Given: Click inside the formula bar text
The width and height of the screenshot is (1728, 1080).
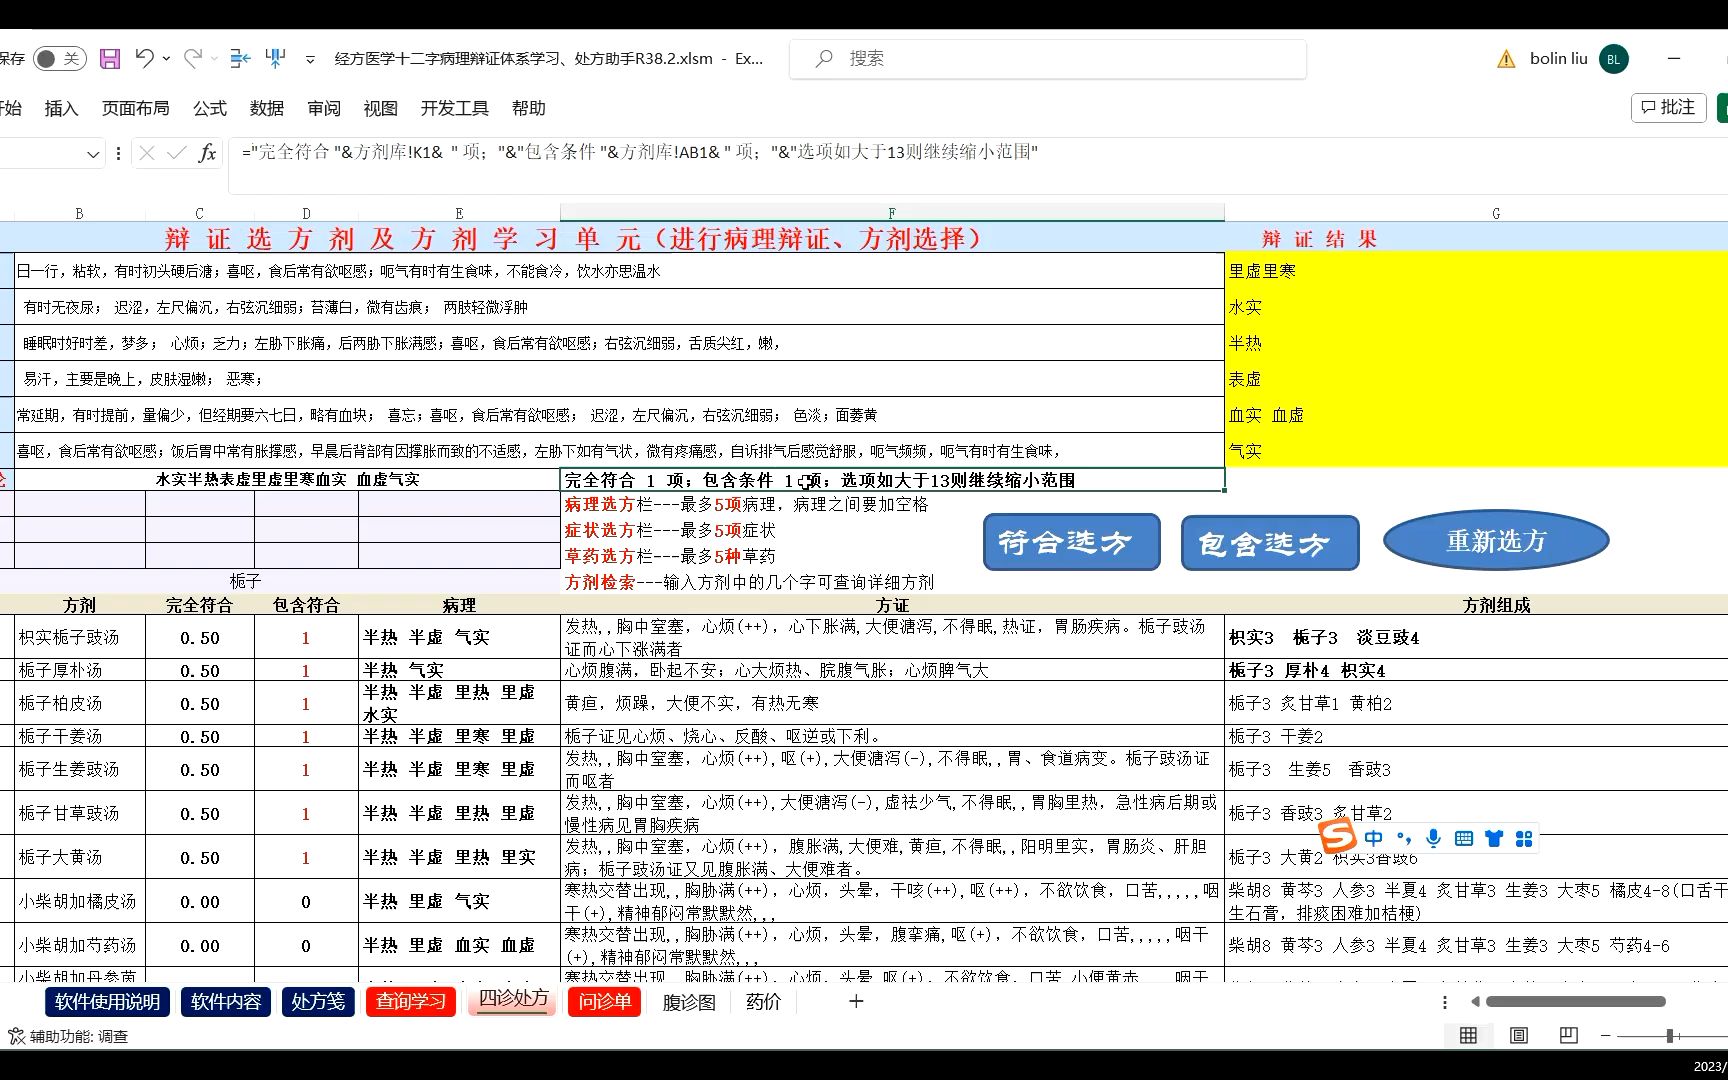Looking at the screenshot, I should point(640,152).
